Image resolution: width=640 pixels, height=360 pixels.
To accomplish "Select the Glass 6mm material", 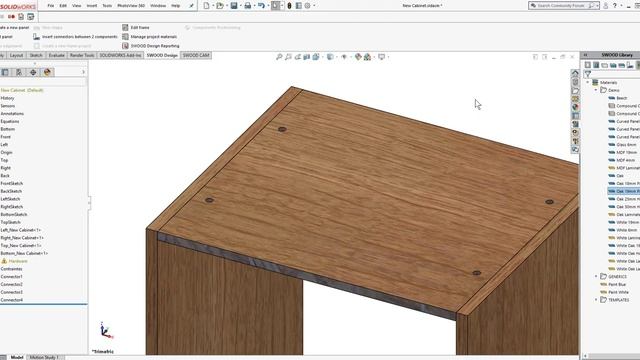I will click(x=626, y=144).
